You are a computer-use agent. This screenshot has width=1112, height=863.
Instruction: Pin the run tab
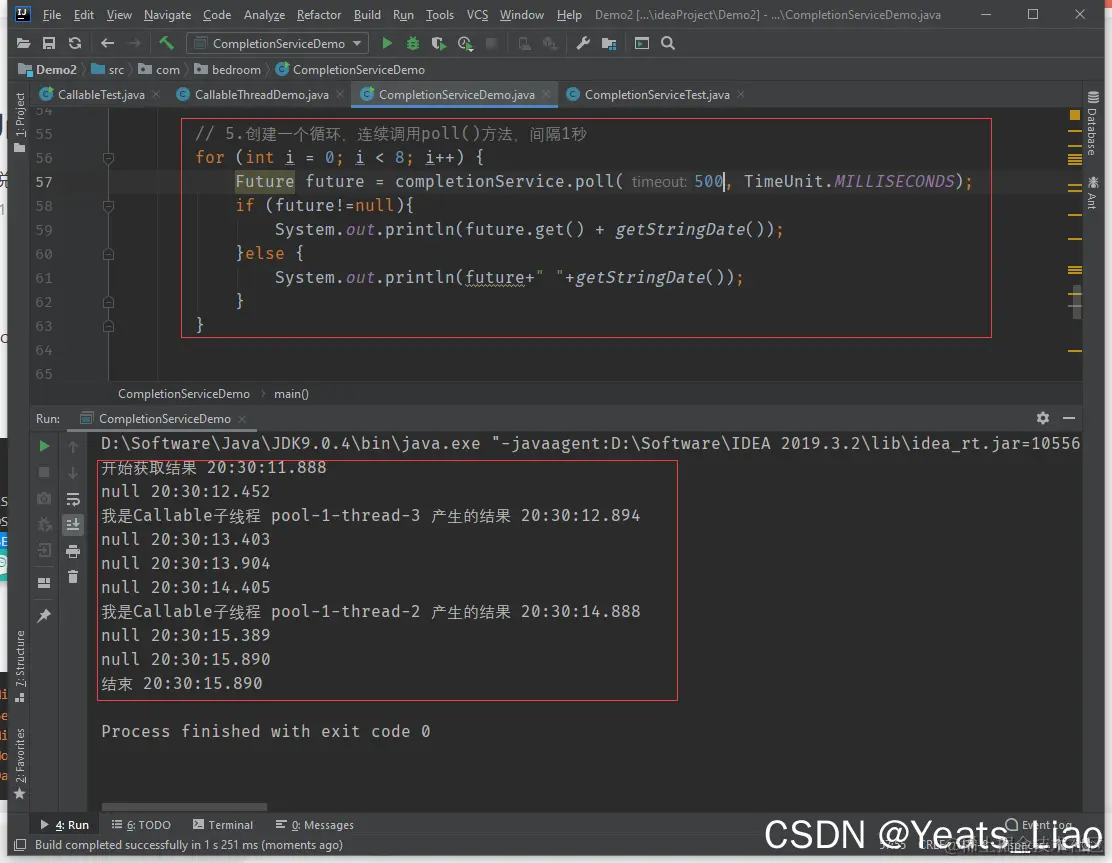click(44, 616)
